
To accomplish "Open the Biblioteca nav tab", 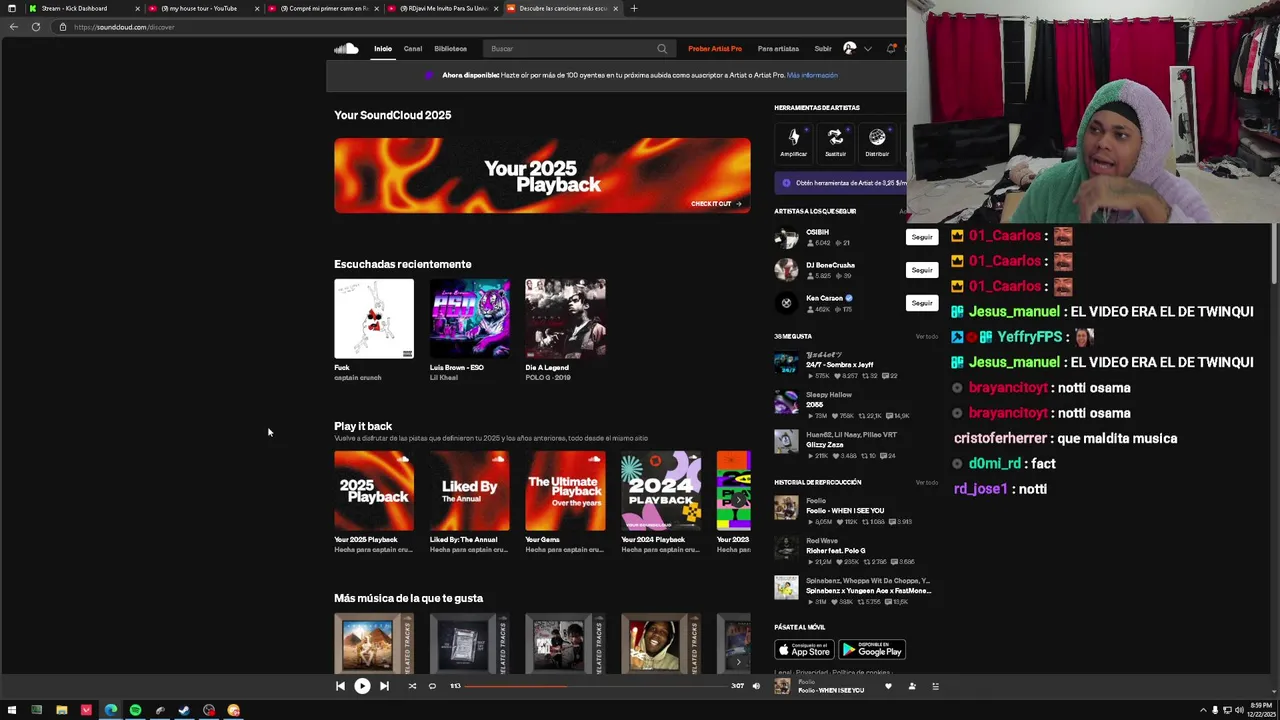I will point(450,48).
